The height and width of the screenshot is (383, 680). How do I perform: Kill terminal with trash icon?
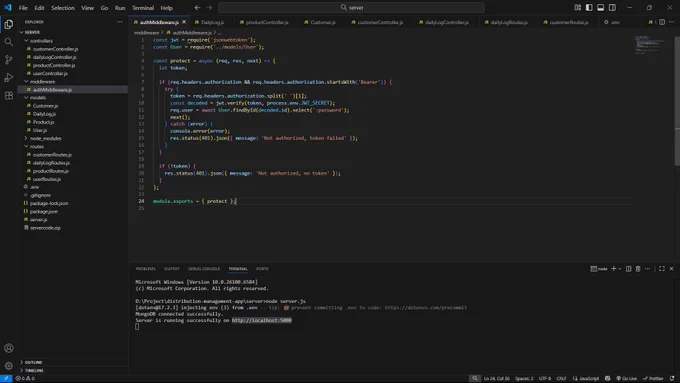(x=638, y=268)
